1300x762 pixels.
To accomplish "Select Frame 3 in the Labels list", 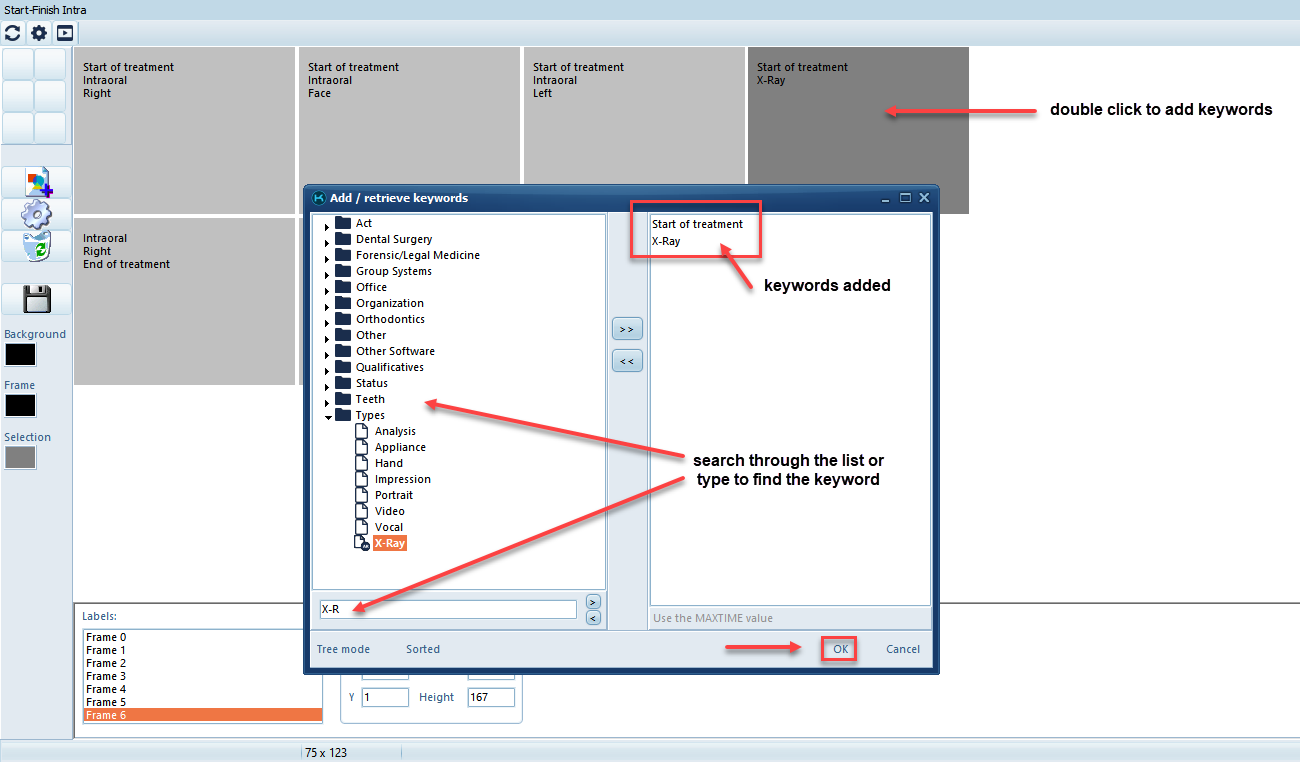I will (106, 676).
